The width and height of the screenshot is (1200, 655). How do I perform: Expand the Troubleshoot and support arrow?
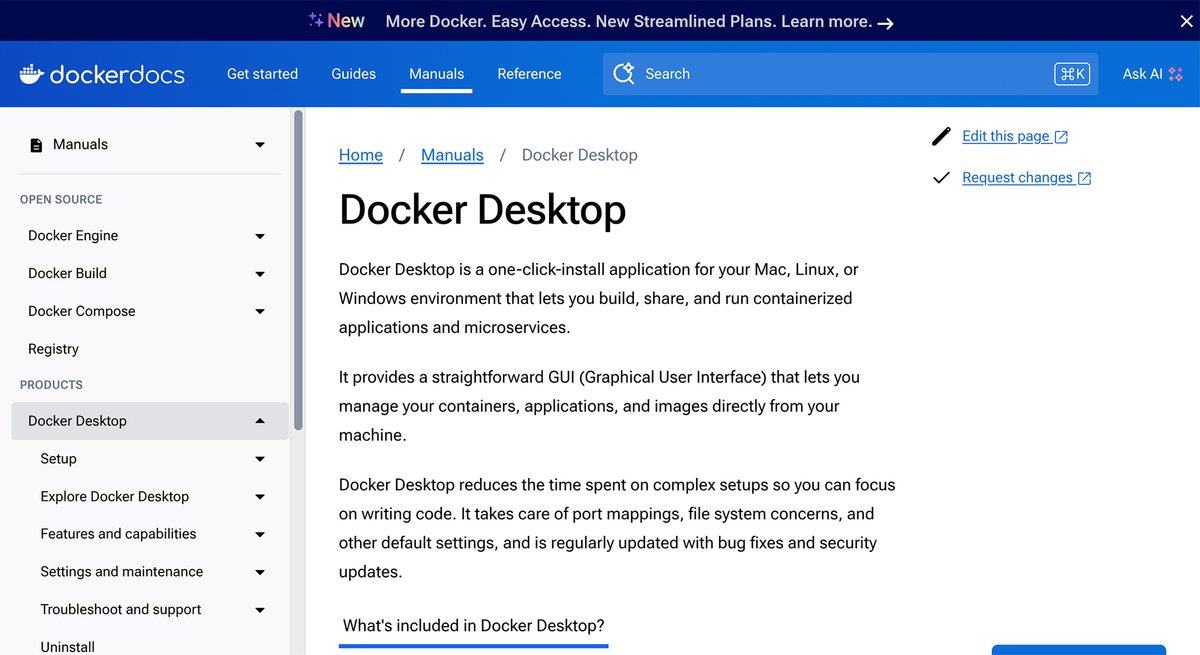pyautogui.click(x=260, y=610)
